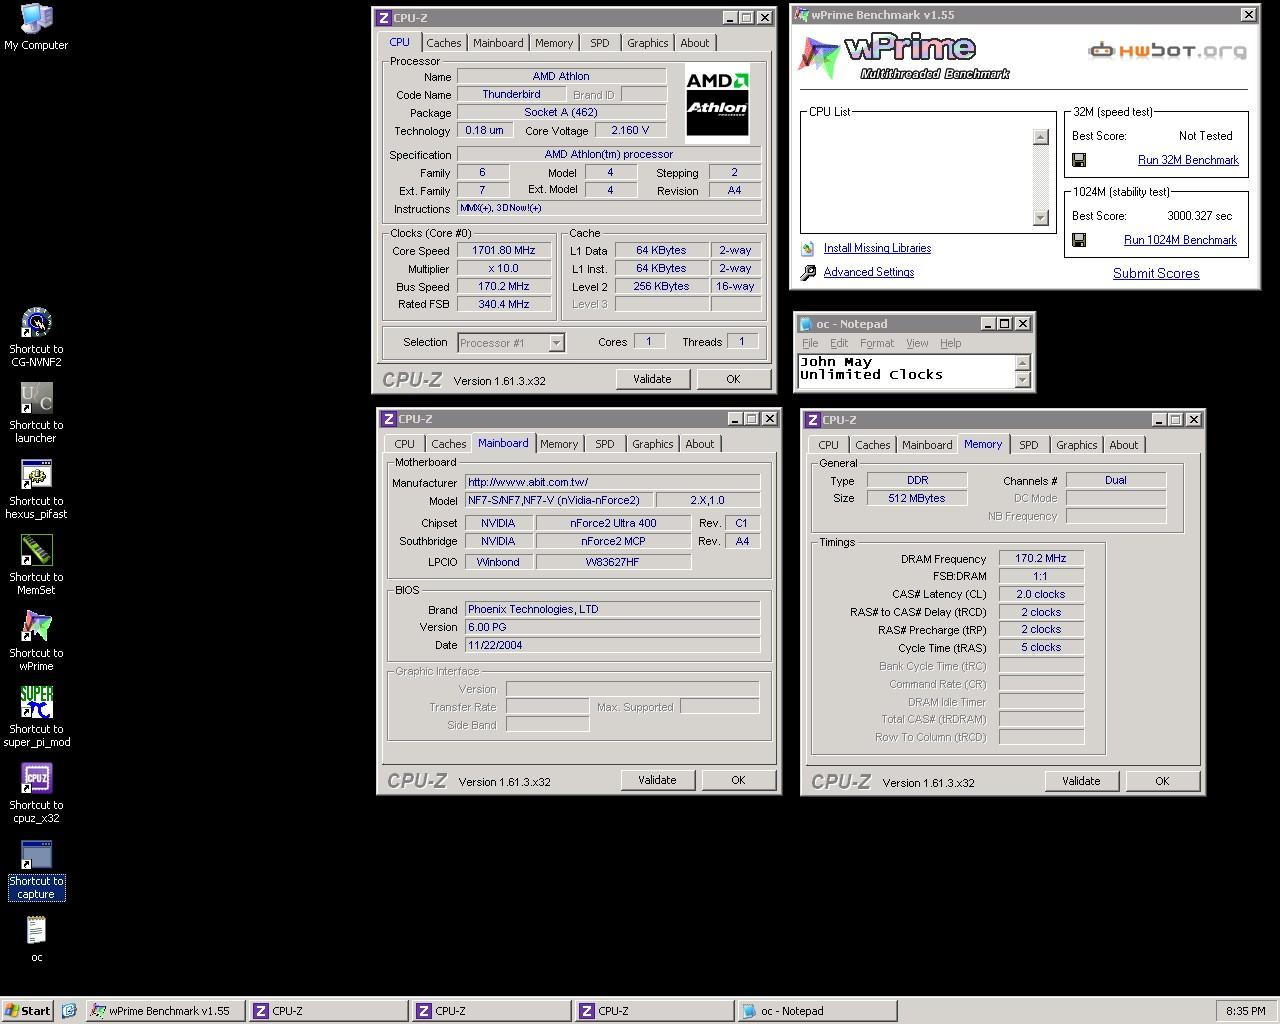Click the save icon under 32M Best Score
1280x1024 pixels.
click(x=1079, y=160)
